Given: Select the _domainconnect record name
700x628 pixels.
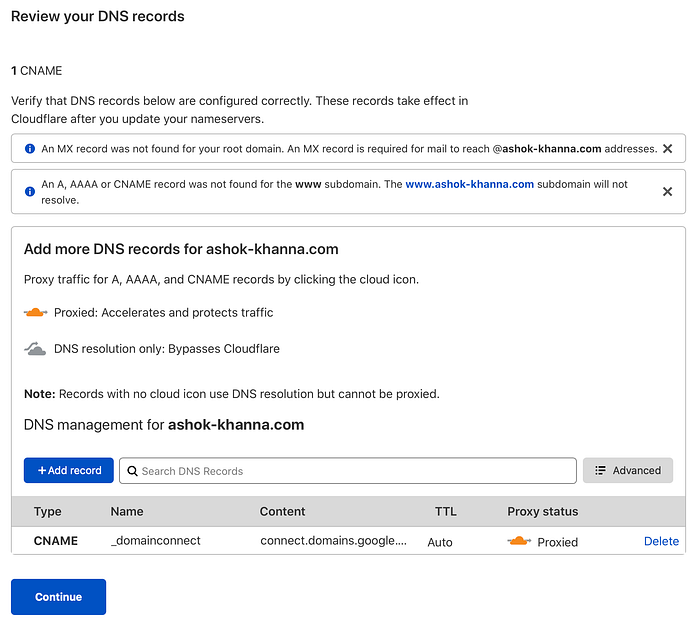Looking at the screenshot, I should tap(156, 541).
